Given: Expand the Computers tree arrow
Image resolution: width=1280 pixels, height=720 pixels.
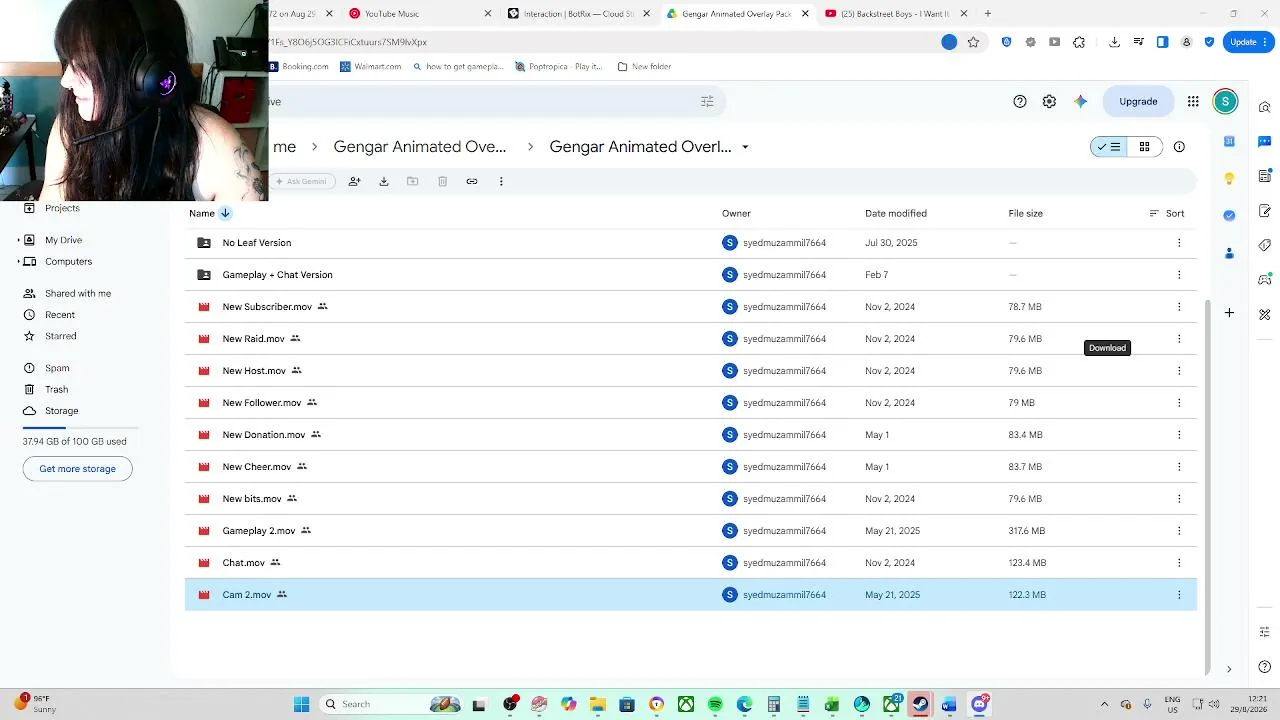Looking at the screenshot, I should click(x=19, y=261).
